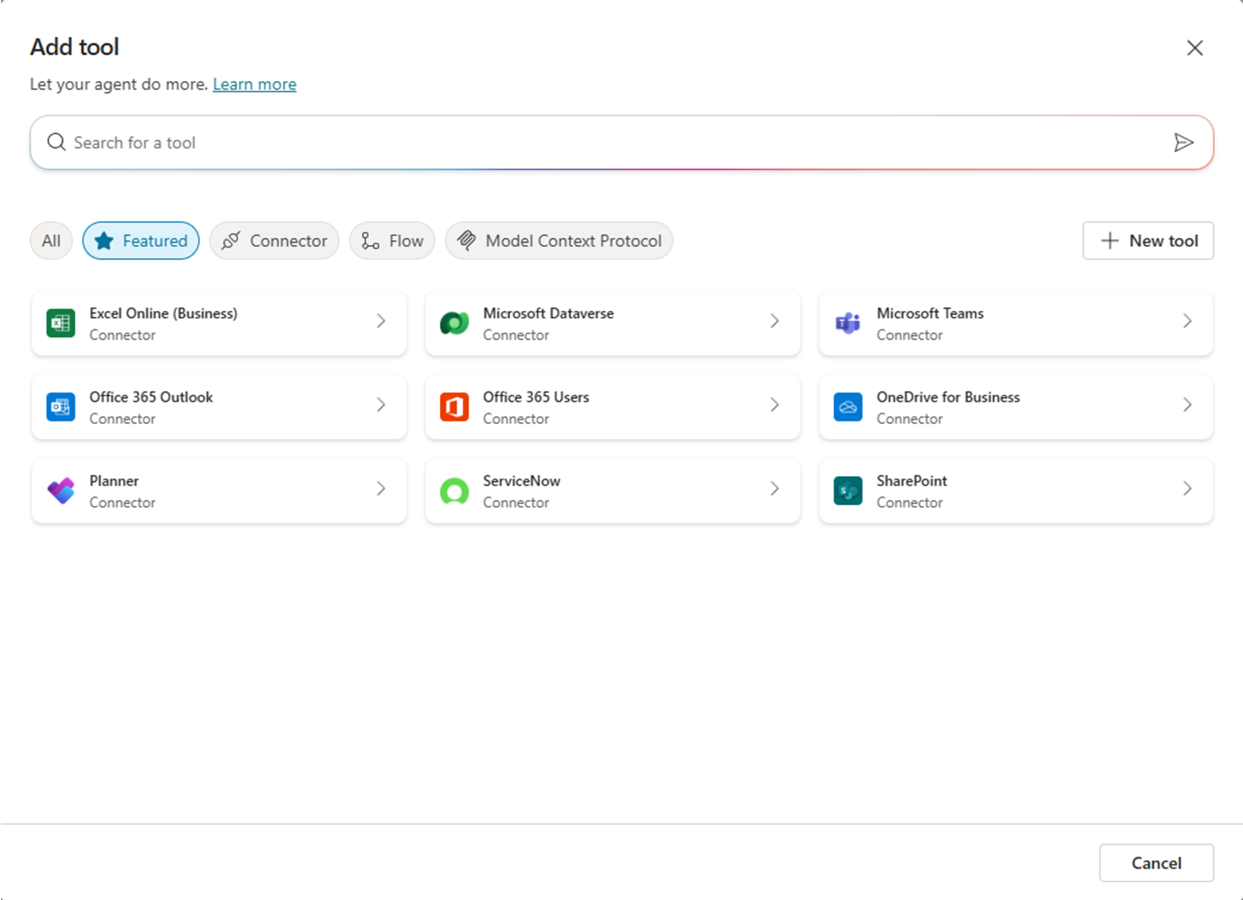Click the Excel Online (Business) icon
Image resolution: width=1243 pixels, height=900 pixels.
[x=61, y=323]
